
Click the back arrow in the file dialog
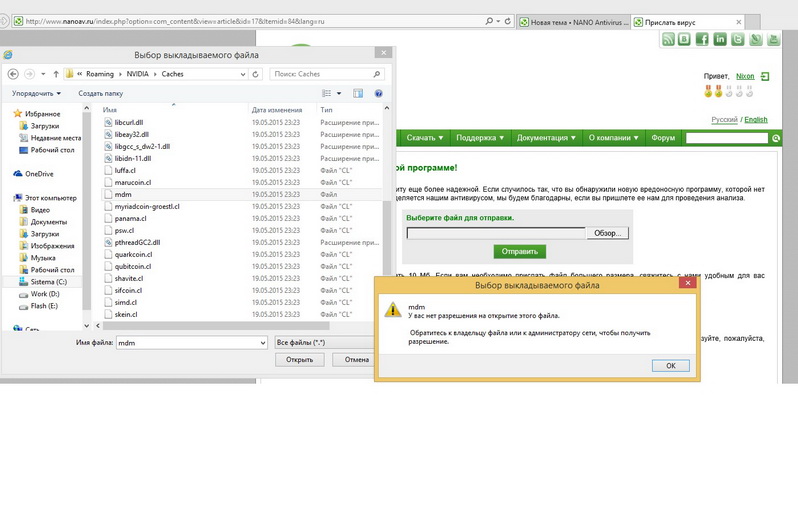[x=13, y=74]
